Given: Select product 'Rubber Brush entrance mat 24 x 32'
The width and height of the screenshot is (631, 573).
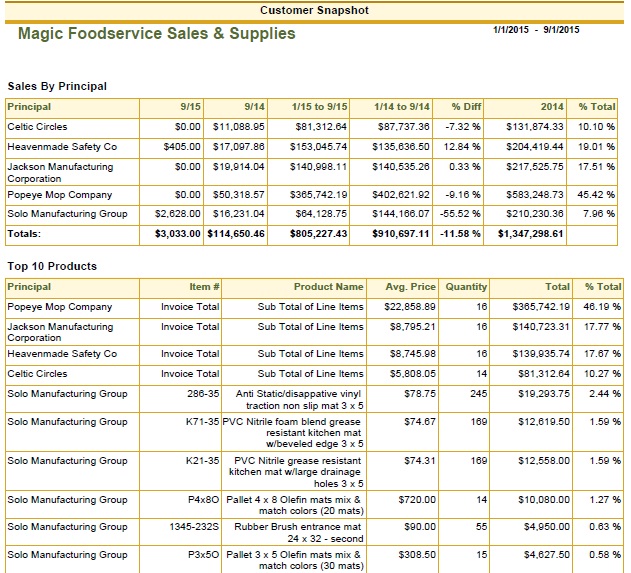Looking at the screenshot, I should (298, 533).
